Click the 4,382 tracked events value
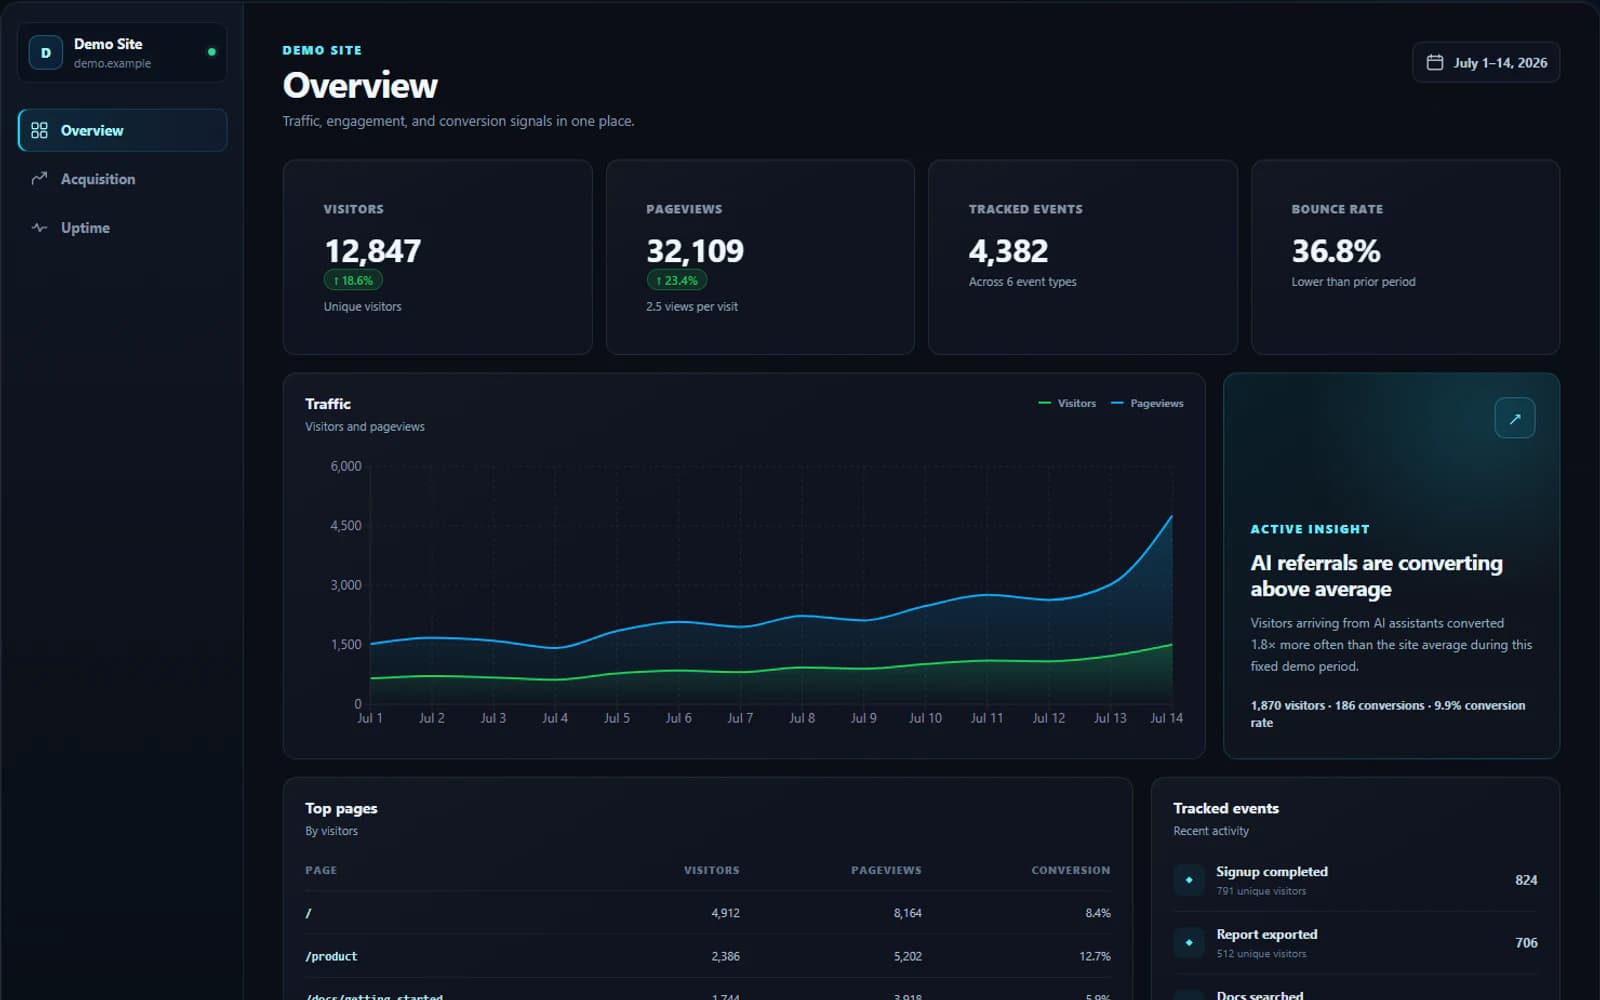The image size is (1600, 1000). coord(1008,250)
